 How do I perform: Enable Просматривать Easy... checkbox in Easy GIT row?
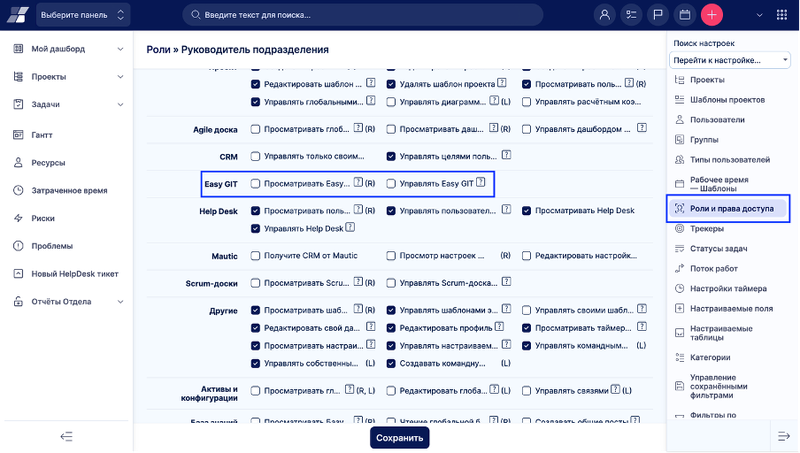[256, 184]
